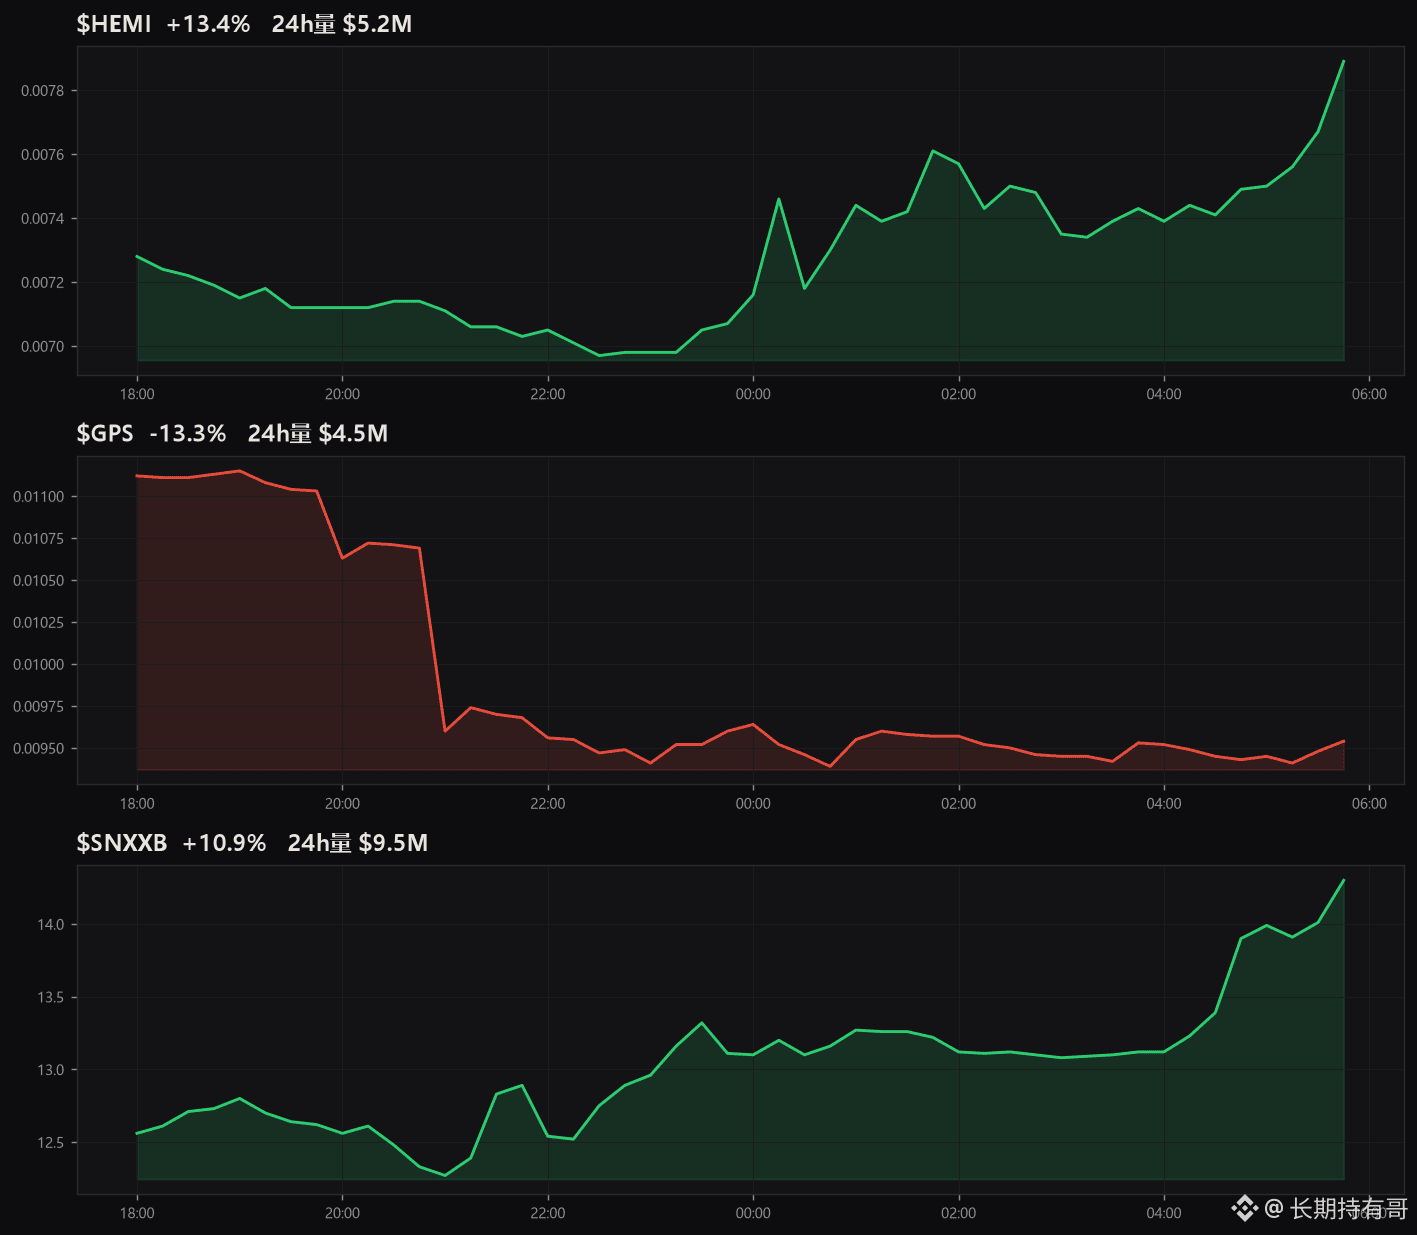Image resolution: width=1417 pixels, height=1235 pixels.
Task: Click 00:00 on the $HEMI time axis
Action: coord(753,394)
